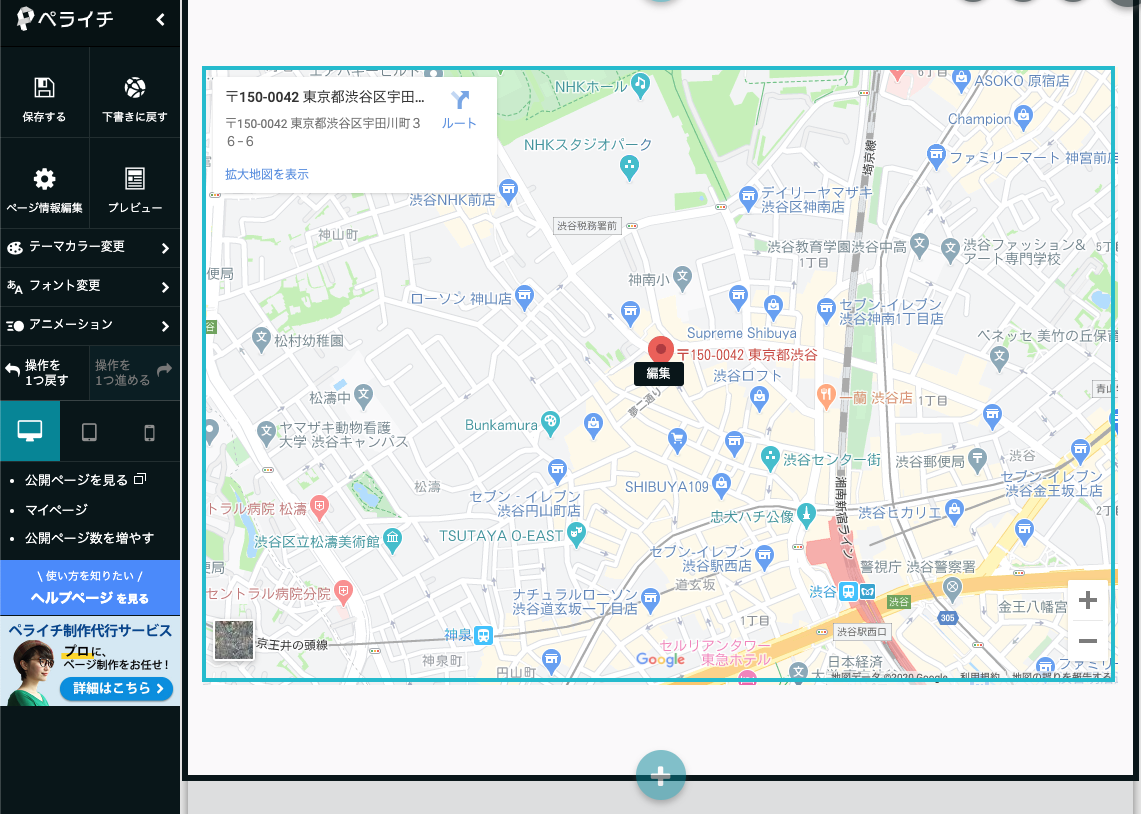
Task: Undo with 操作を1つ戻す
Action: [x=44, y=372]
